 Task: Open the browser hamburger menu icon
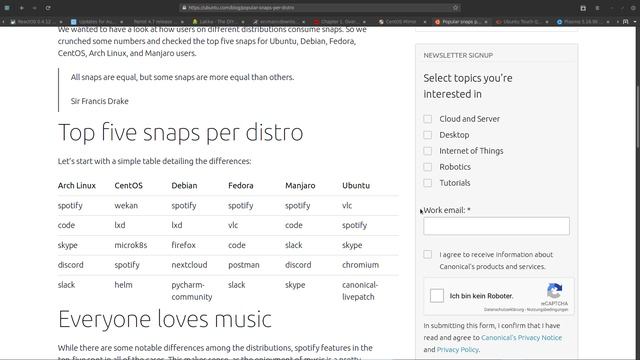(x=597, y=8)
